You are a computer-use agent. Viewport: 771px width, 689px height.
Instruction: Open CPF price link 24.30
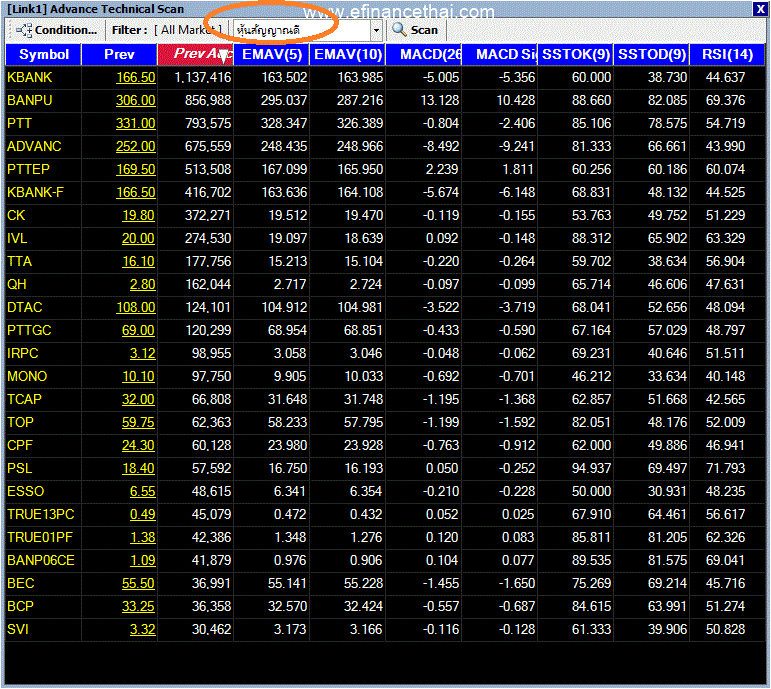pos(139,446)
